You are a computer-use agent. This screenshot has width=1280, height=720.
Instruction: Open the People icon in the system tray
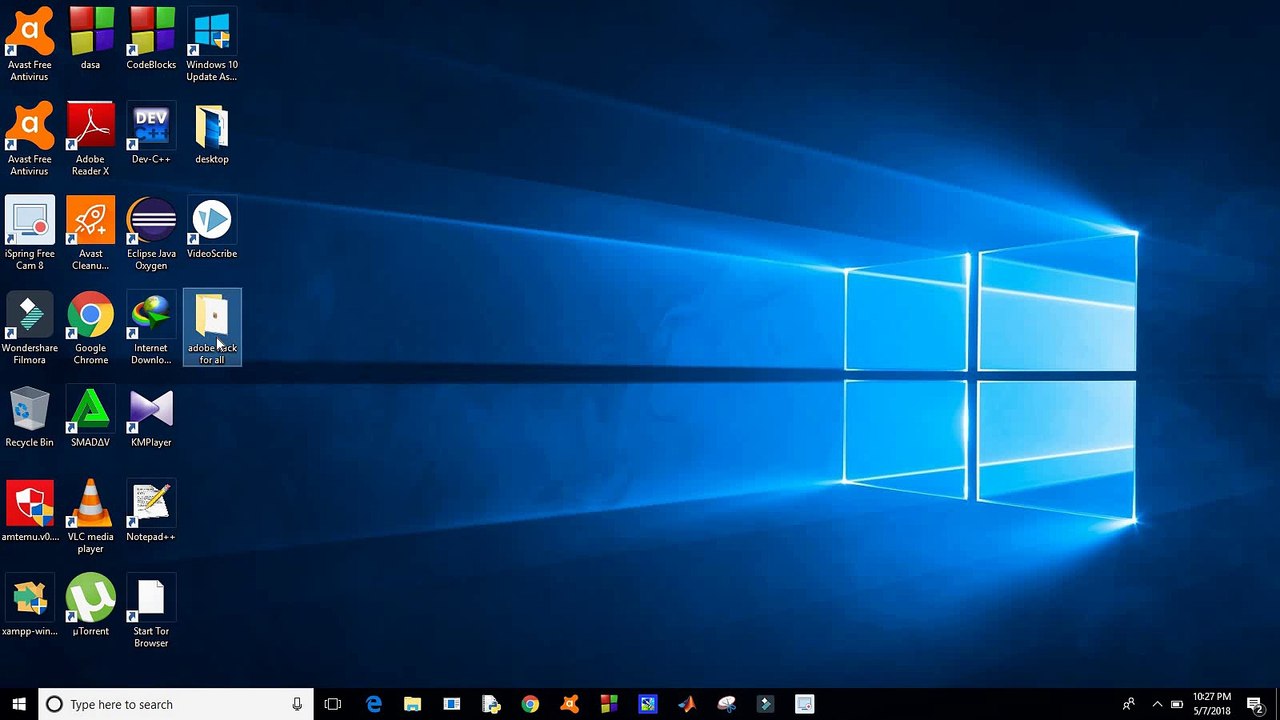1129,704
